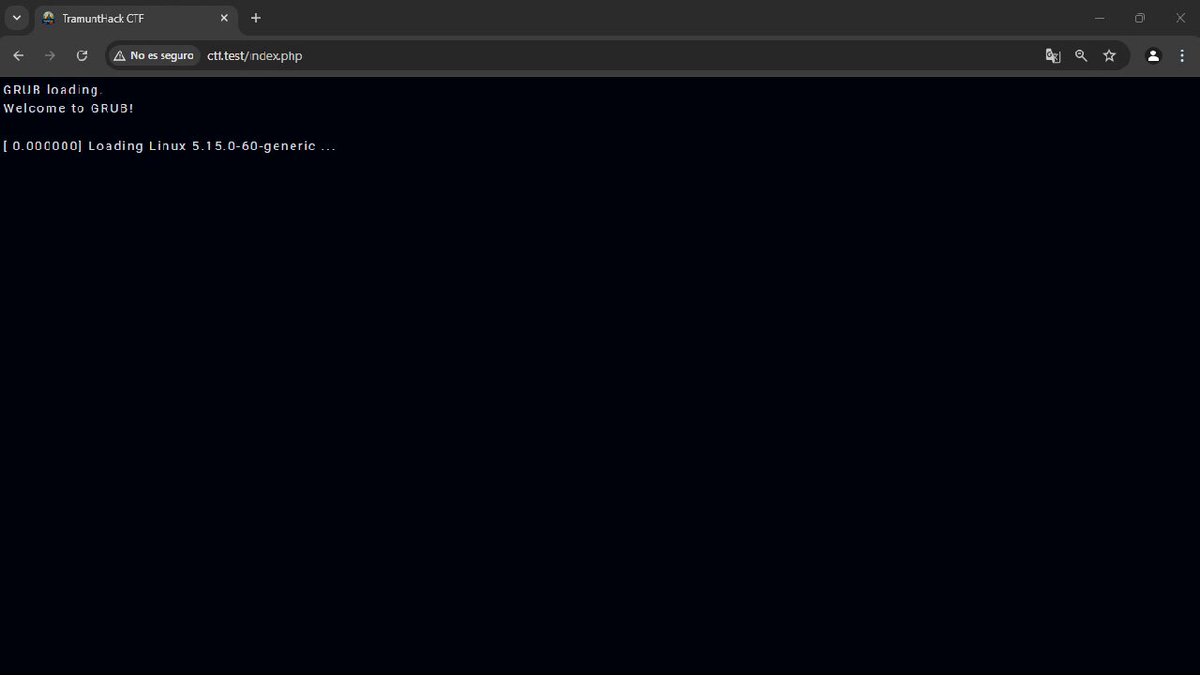Screen dimensions: 1200x675
Task: Open the zoom magnifier icon
Action: click(x=1081, y=56)
